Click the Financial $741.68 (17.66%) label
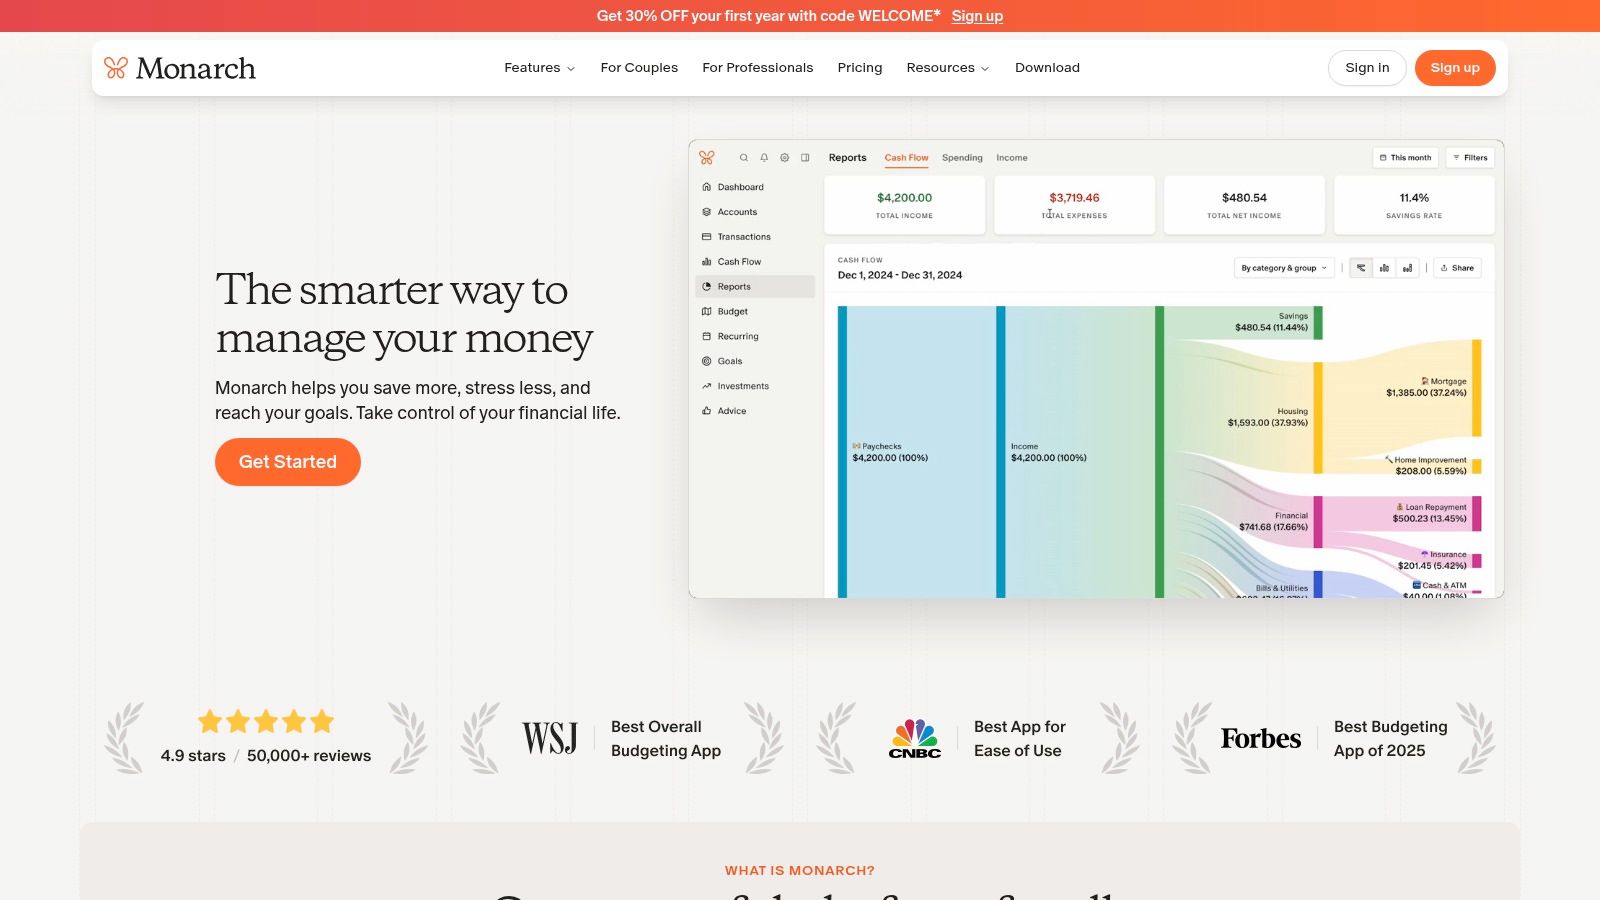The width and height of the screenshot is (1600, 900). coord(1273,521)
